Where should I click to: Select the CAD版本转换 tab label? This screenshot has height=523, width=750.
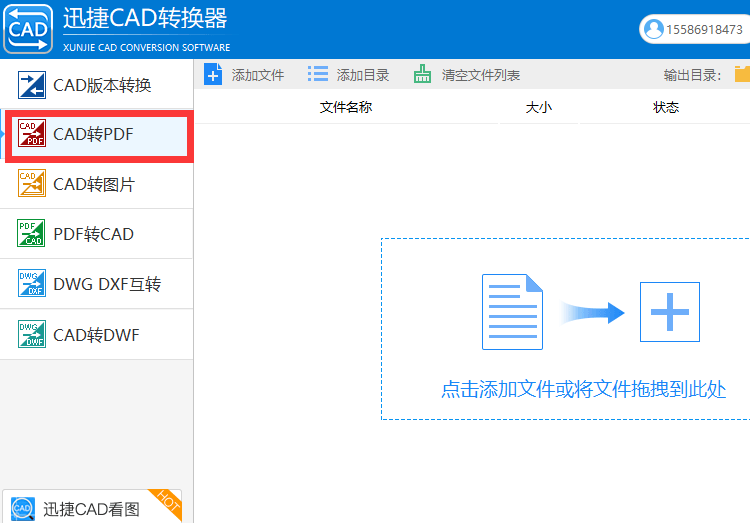(102, 85)
